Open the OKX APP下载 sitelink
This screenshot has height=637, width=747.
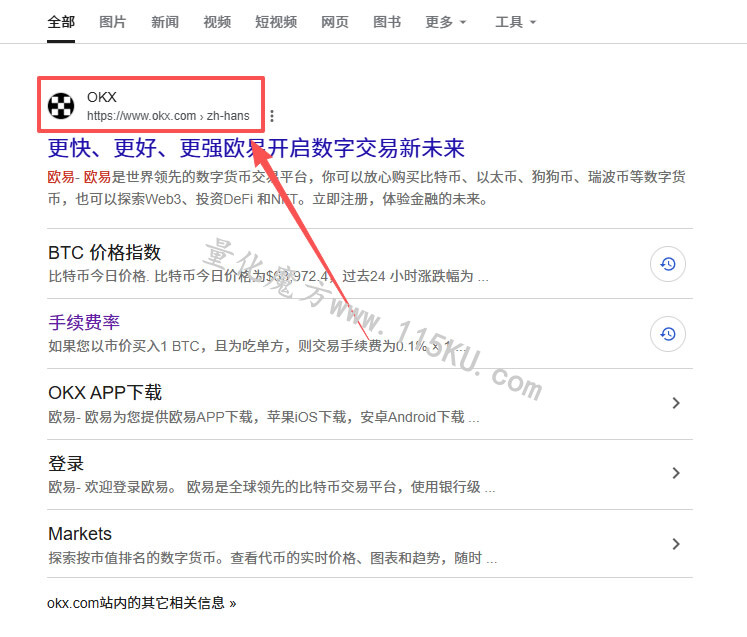point(105,393)
